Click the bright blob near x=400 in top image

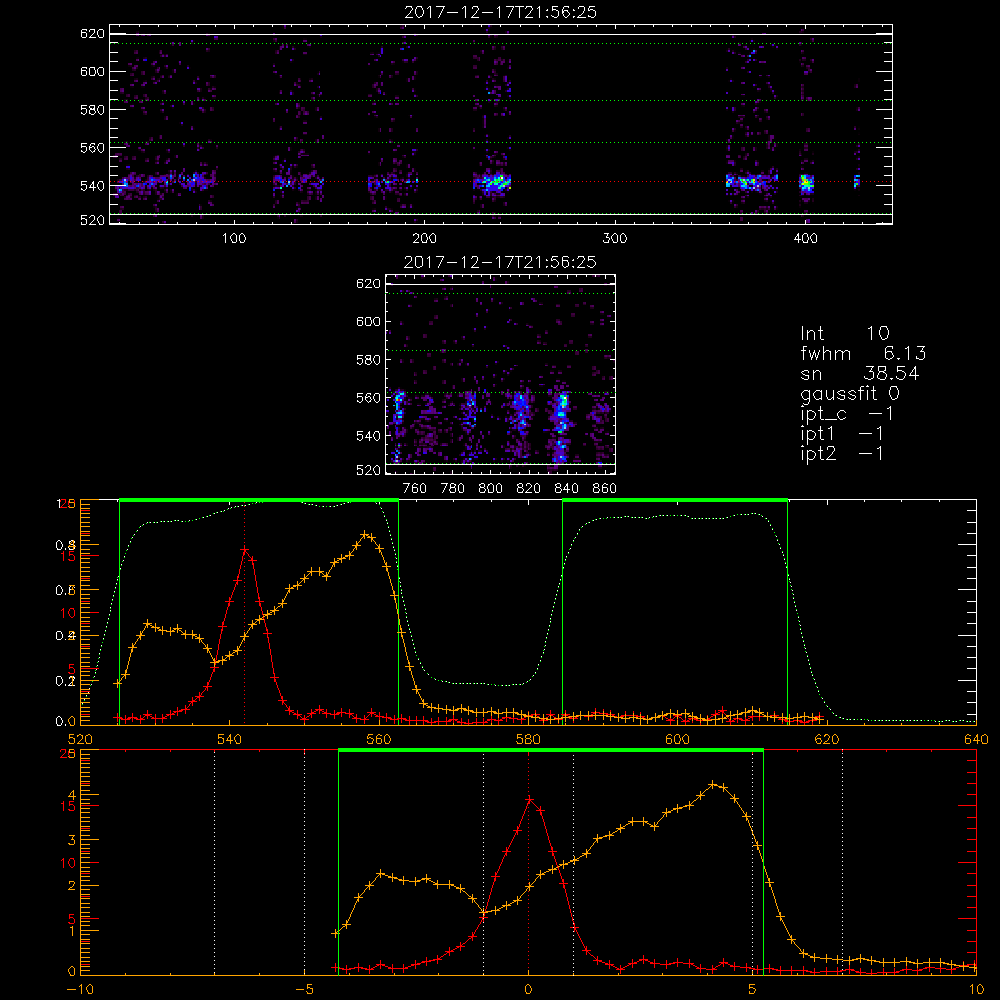coord(807,183)
